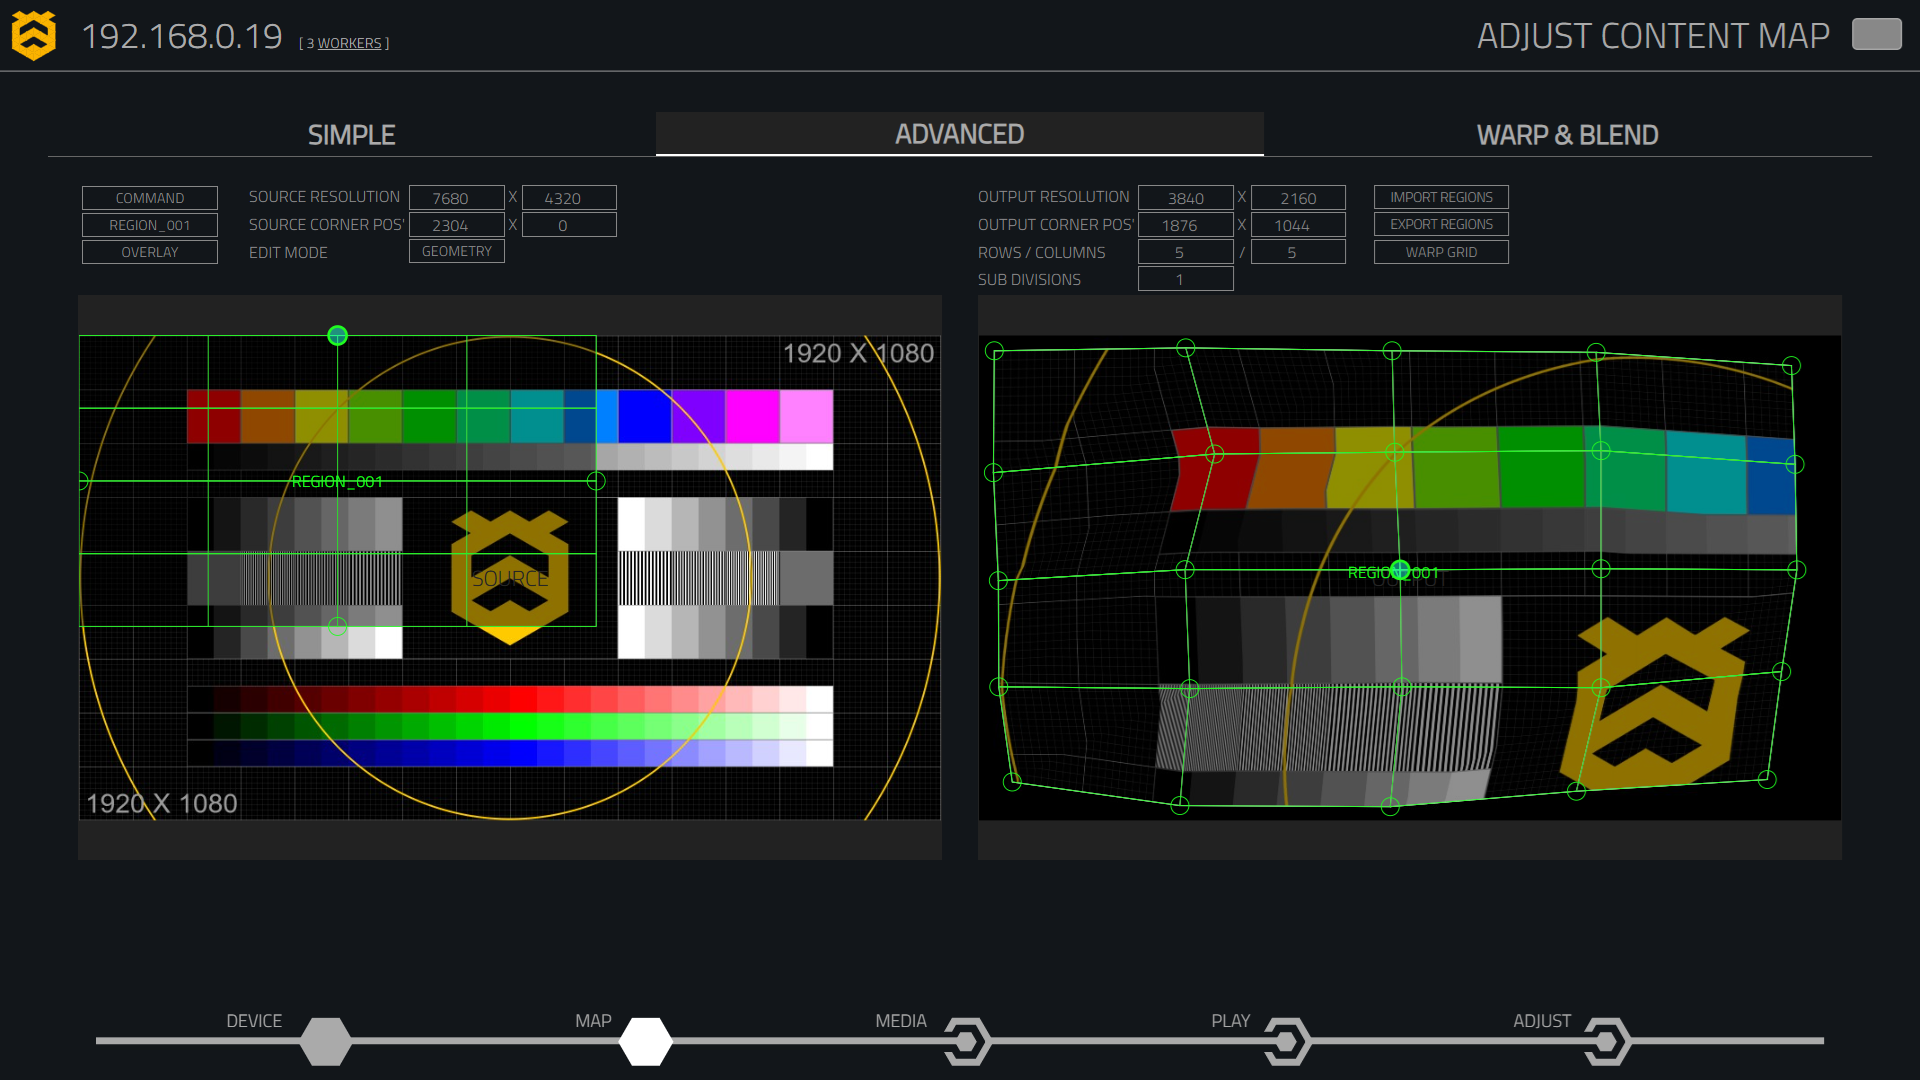Click the ADJUST step icon in workflow
Image resolution: width=1920 pixels, height=1080 pixels.
1606,1040
